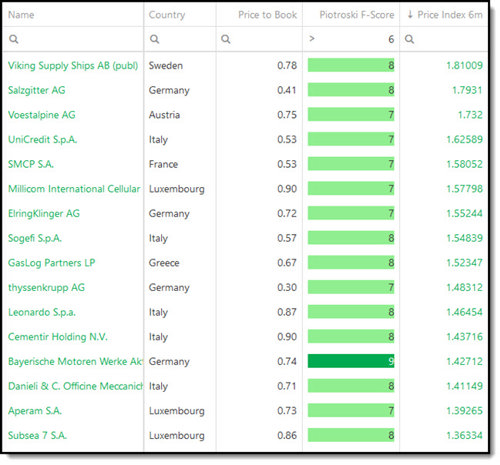Open the Salzgitter AG company link

(37, 90)
